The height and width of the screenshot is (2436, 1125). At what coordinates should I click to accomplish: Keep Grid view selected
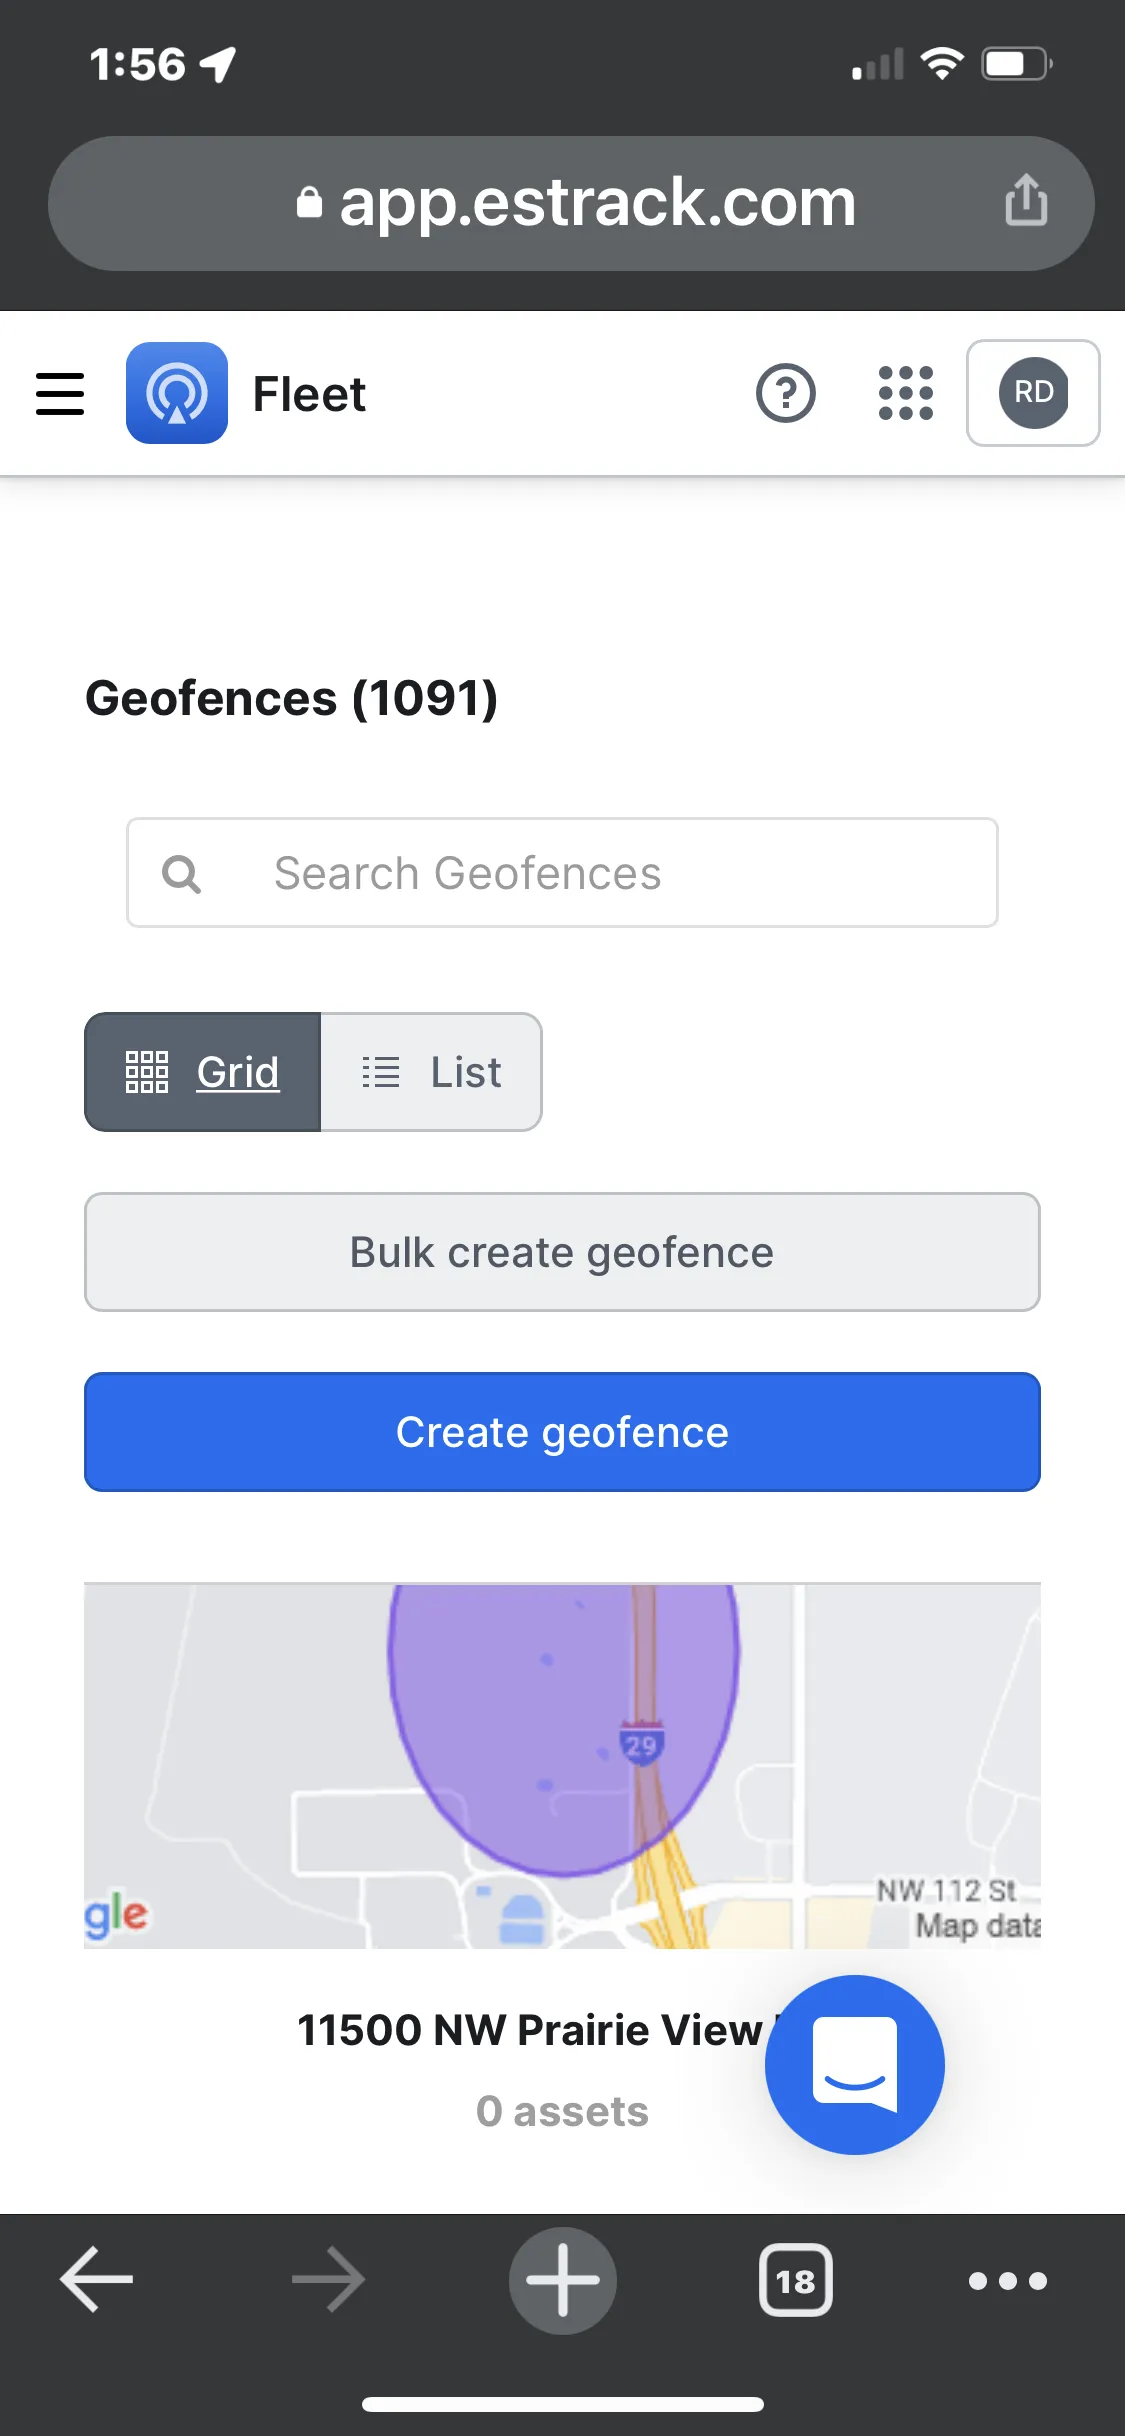click(x=202, y=1072)
